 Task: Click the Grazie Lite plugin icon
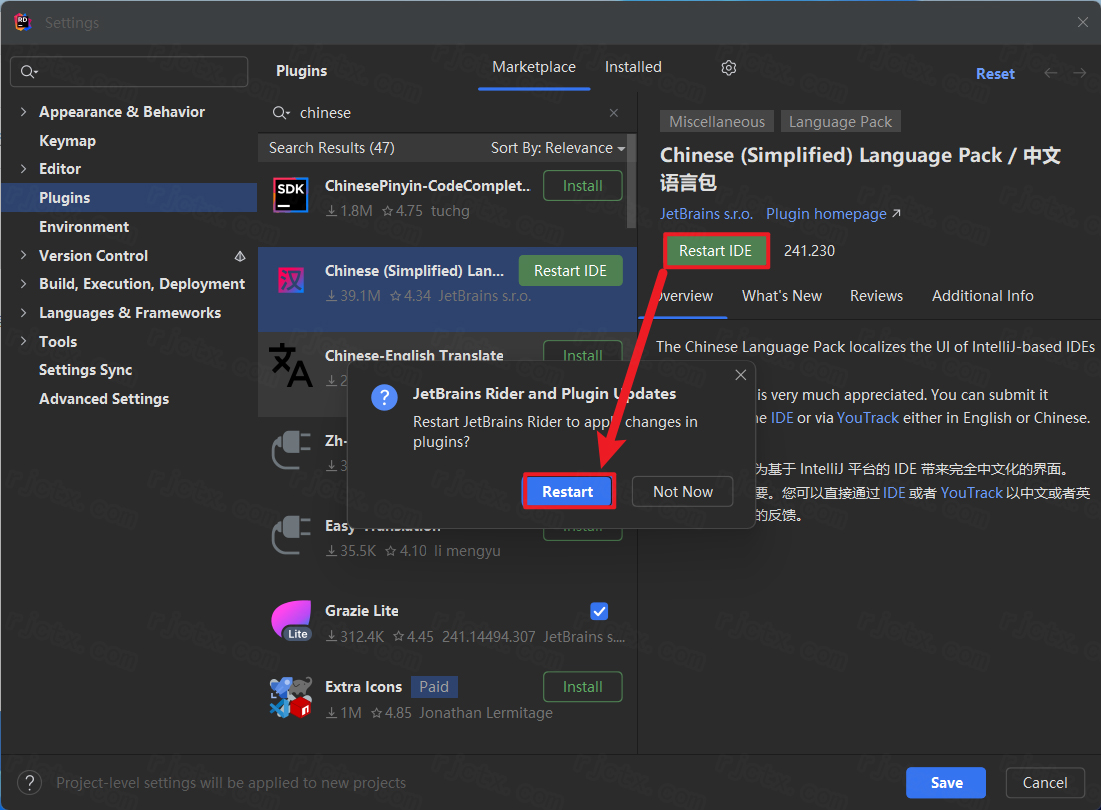tap(291, 620)
